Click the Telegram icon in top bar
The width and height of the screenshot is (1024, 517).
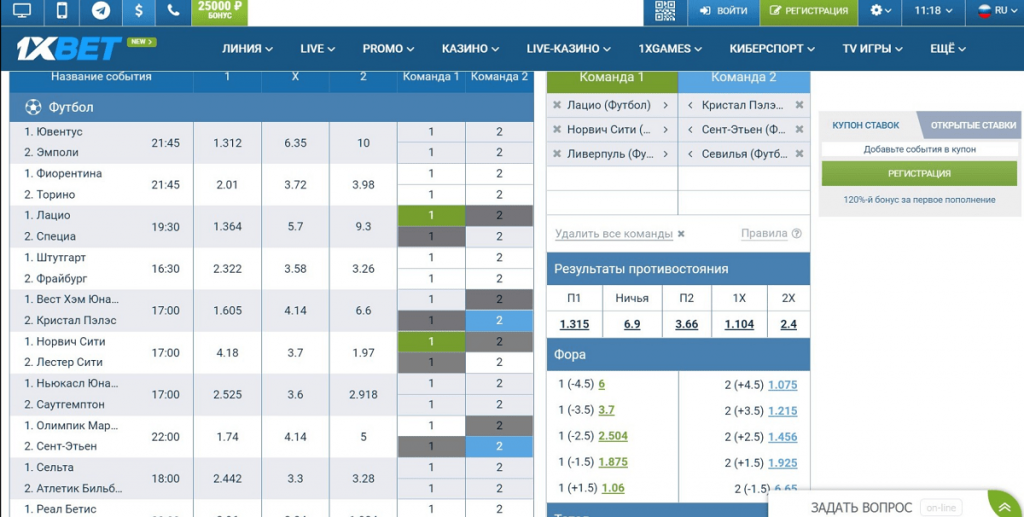click(x=100, y=11)
